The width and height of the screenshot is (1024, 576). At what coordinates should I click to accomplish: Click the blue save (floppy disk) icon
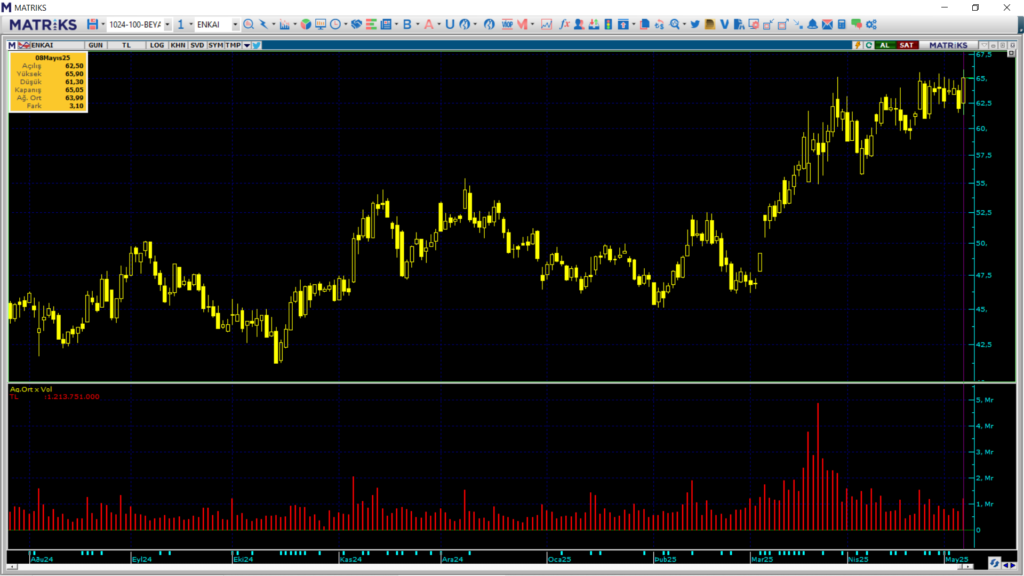tap(92, 24)
